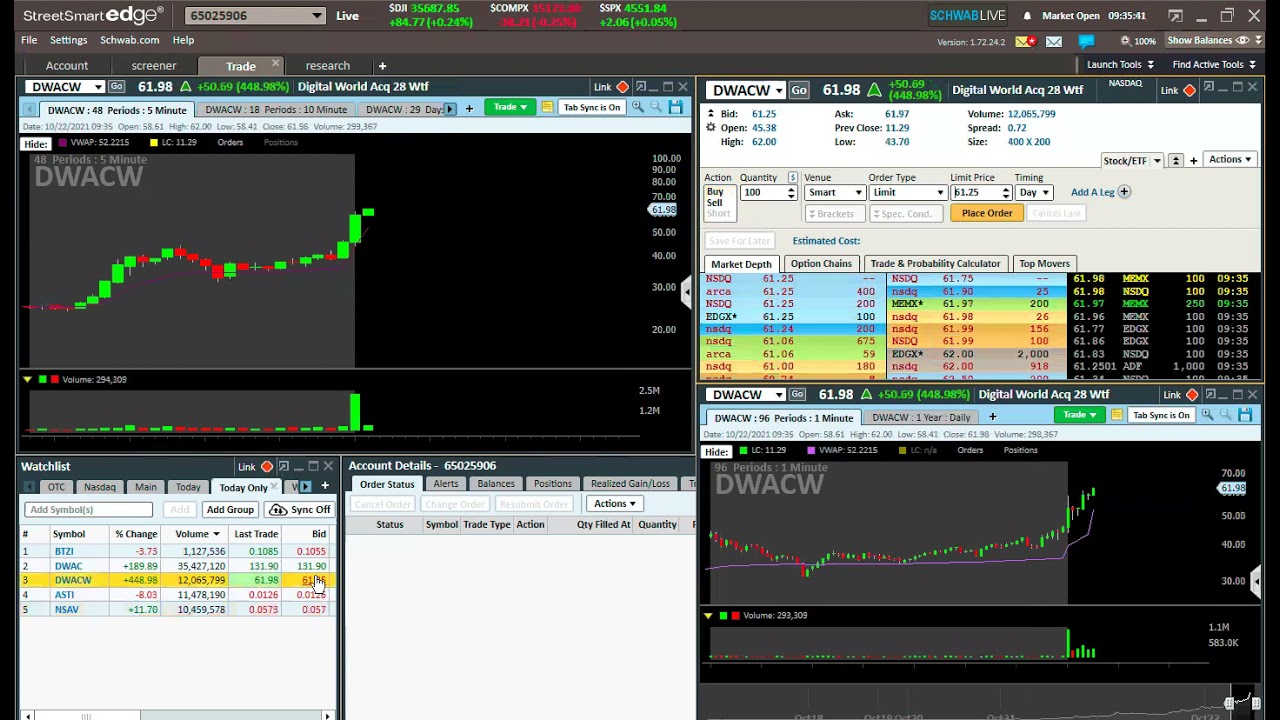1280x720 pixels.
Task: Click Add Symbol(s) input in Watchlist
Action: [x=88, y=510]
